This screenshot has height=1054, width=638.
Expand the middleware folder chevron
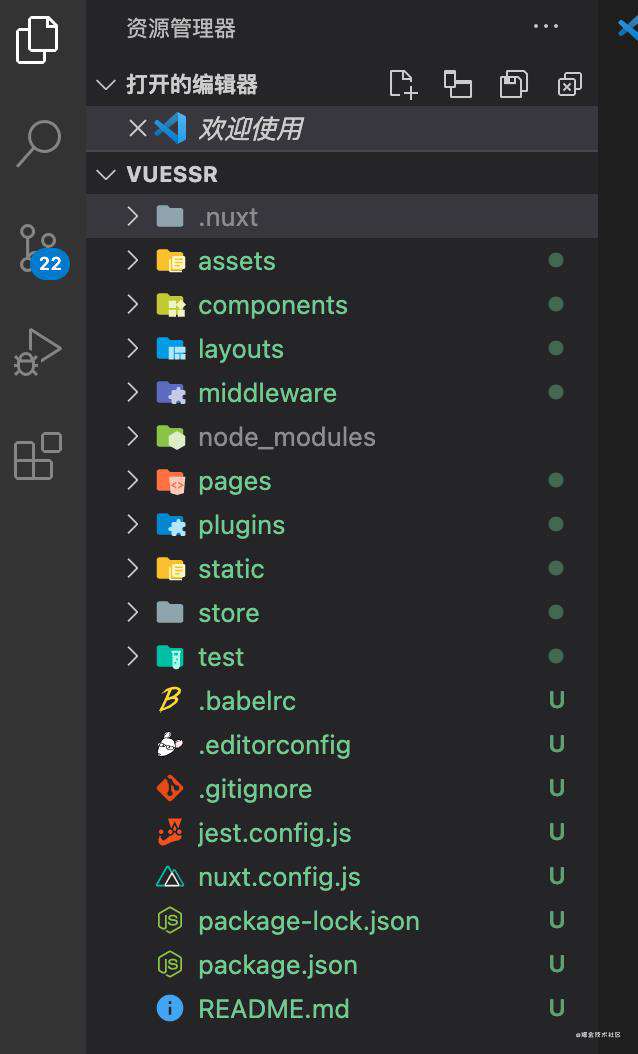tap(133, 393)
